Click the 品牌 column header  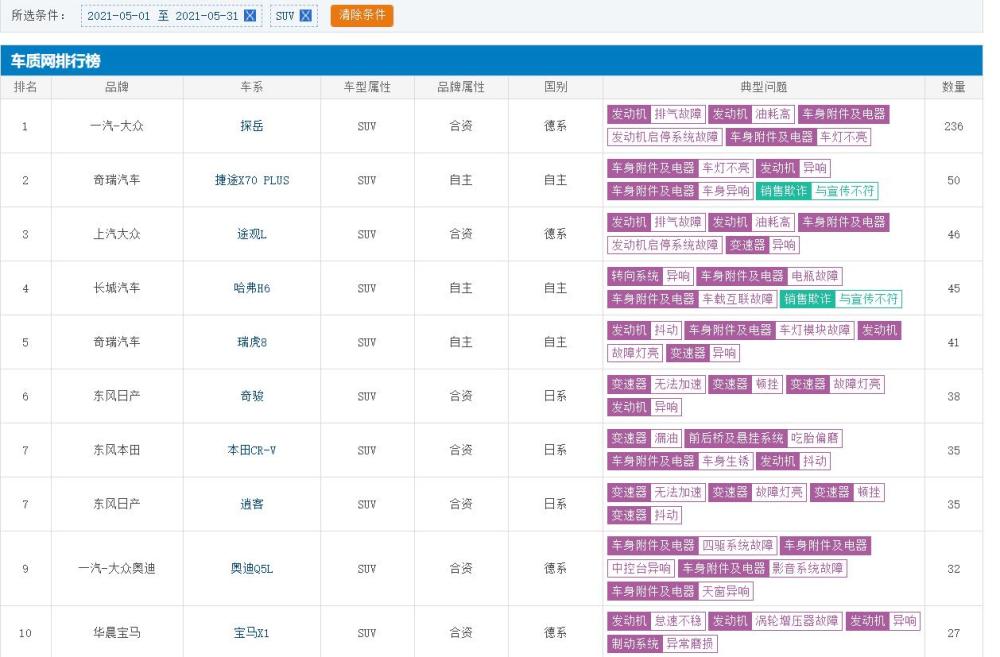[x=117, y=87]
